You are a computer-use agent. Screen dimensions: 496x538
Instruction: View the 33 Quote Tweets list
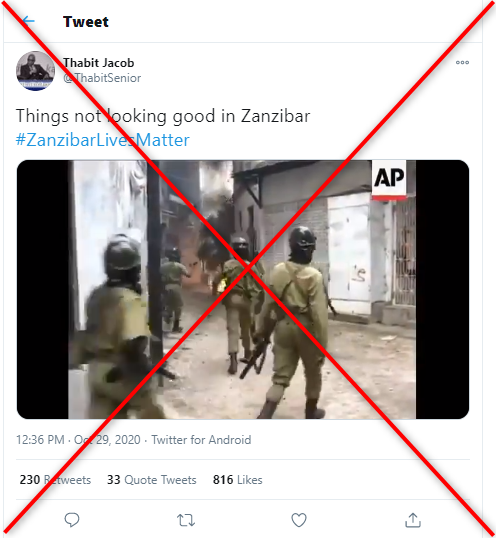point(152,480)
